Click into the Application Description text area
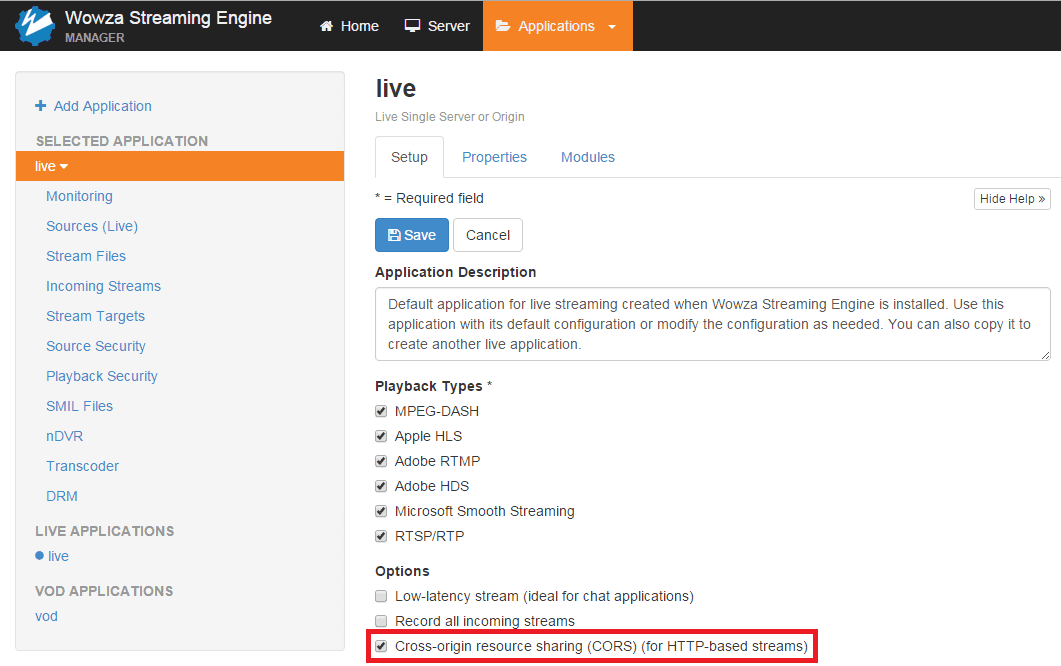1061x666 pixels. 713,324
